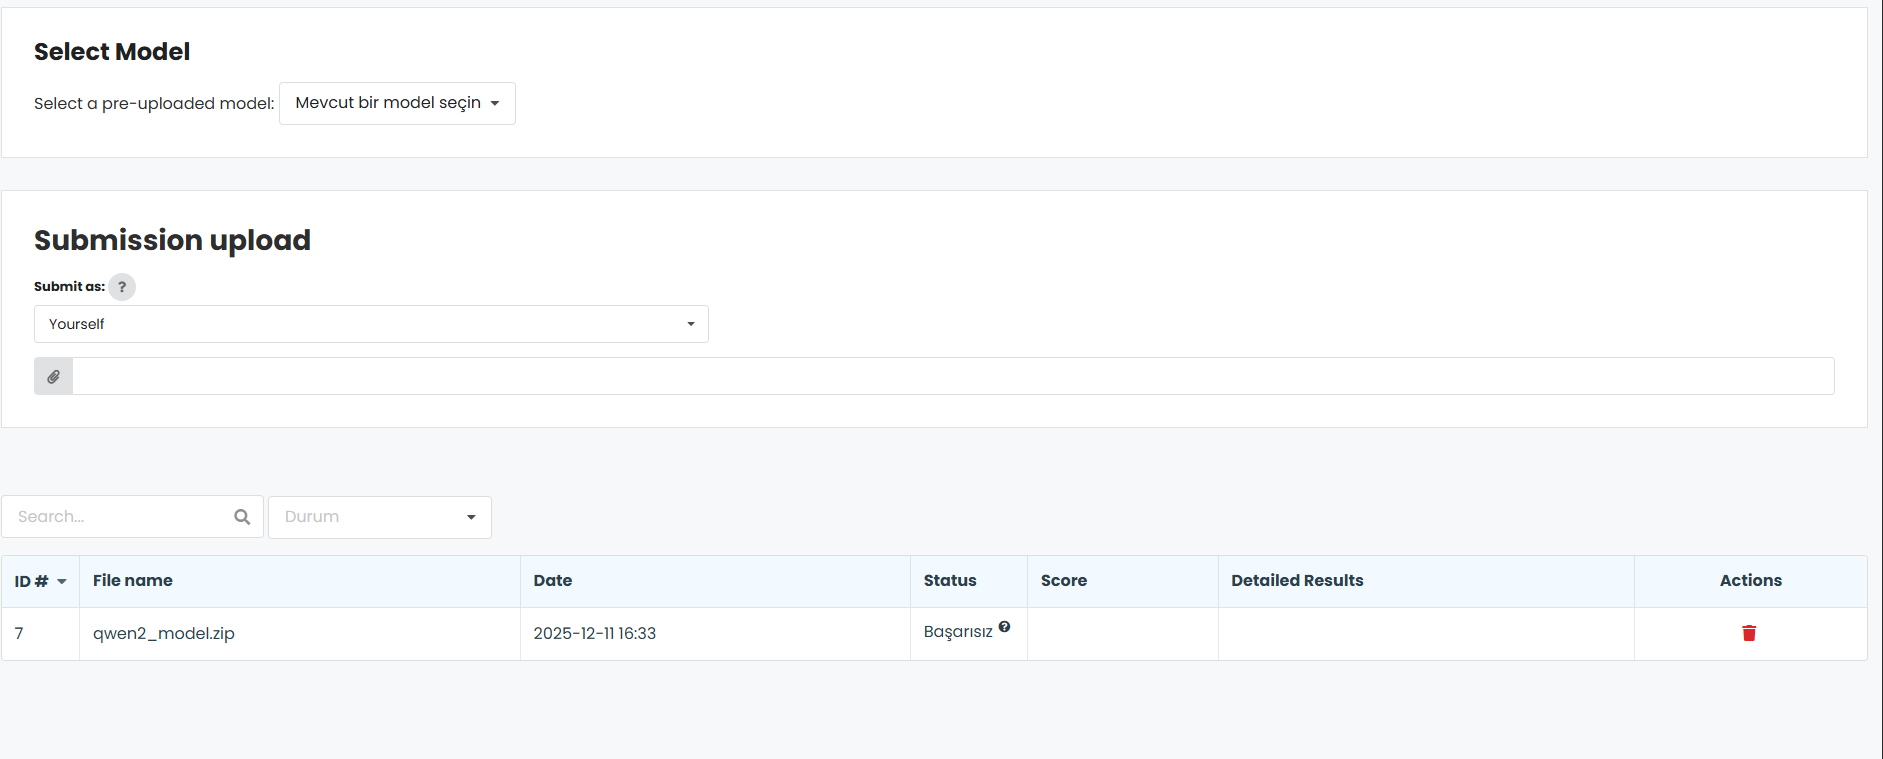The height and width of the screenshot is (759, 1883).
Task: Click the help icon beside "Submit as"
Action: point(122,287)
